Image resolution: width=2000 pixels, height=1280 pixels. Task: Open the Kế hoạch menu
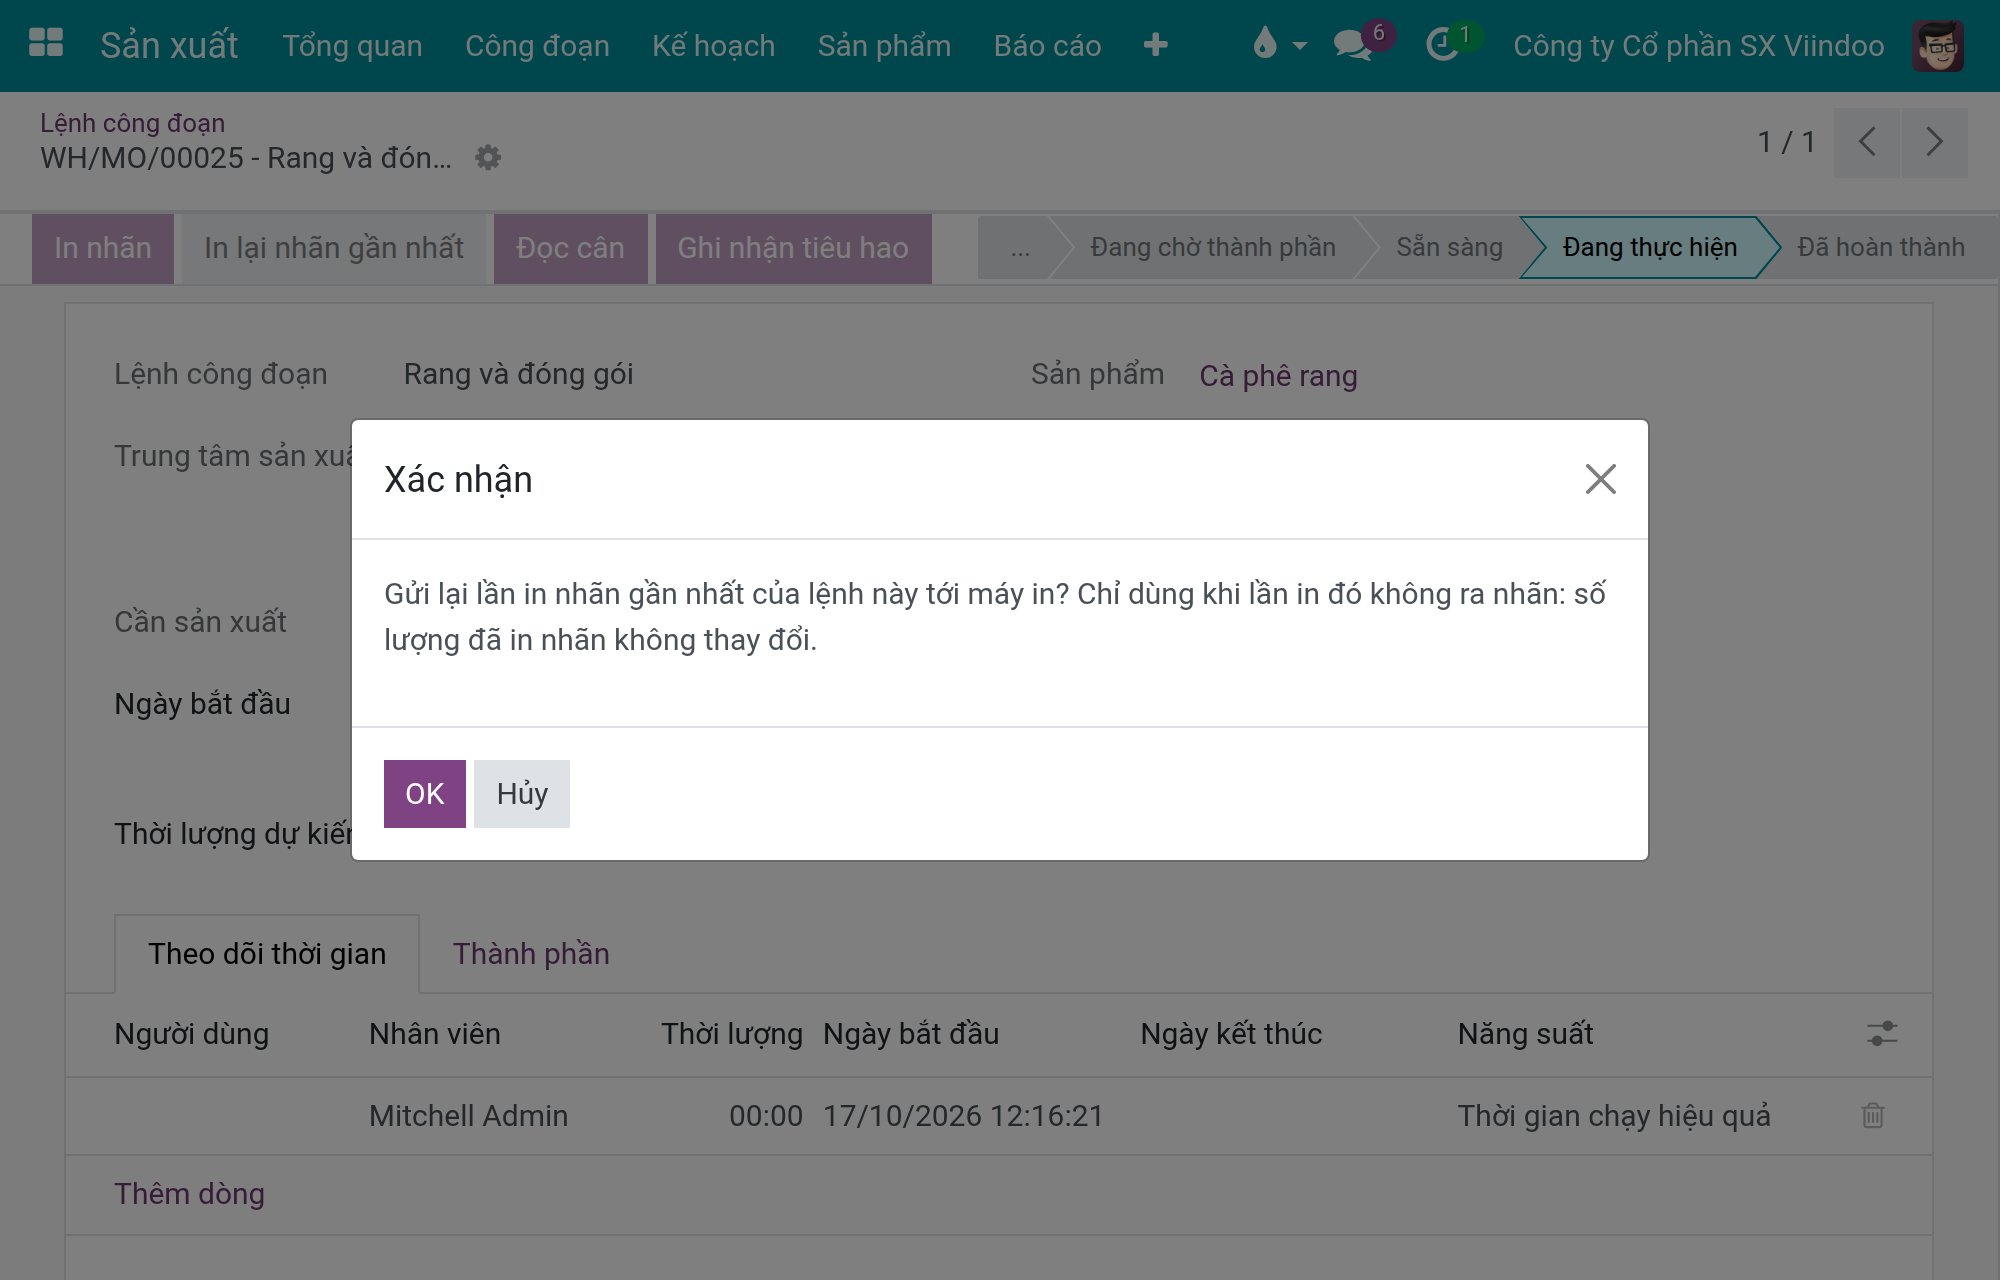713,46
